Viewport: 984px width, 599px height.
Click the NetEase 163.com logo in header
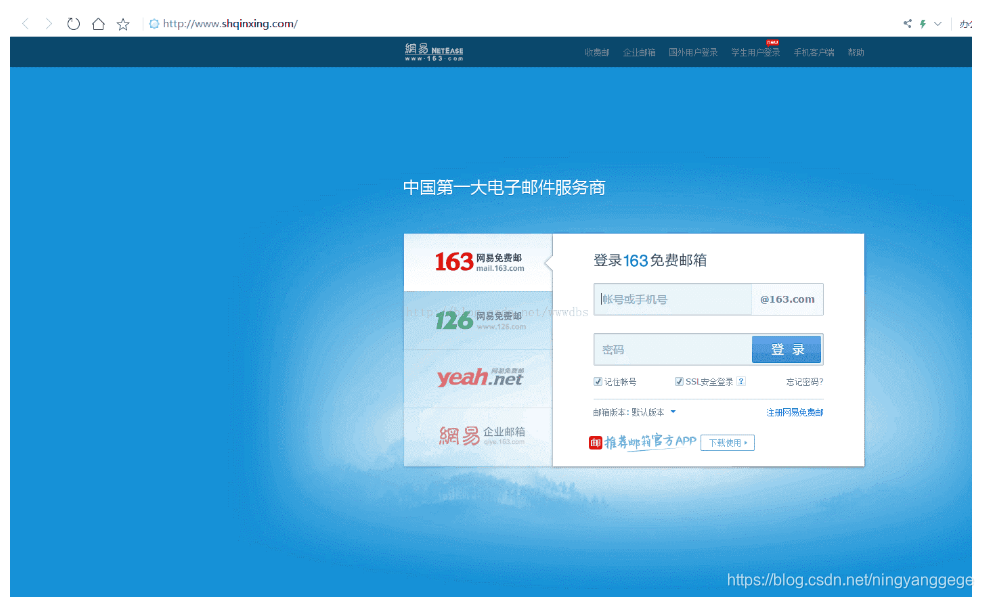coord(434,52)
